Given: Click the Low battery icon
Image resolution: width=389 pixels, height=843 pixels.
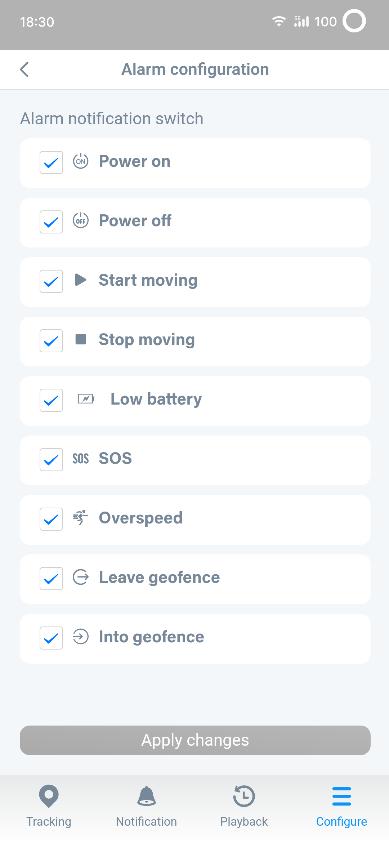Looking at the screenshot, I should pyautogui.click(x=85, y=399).
